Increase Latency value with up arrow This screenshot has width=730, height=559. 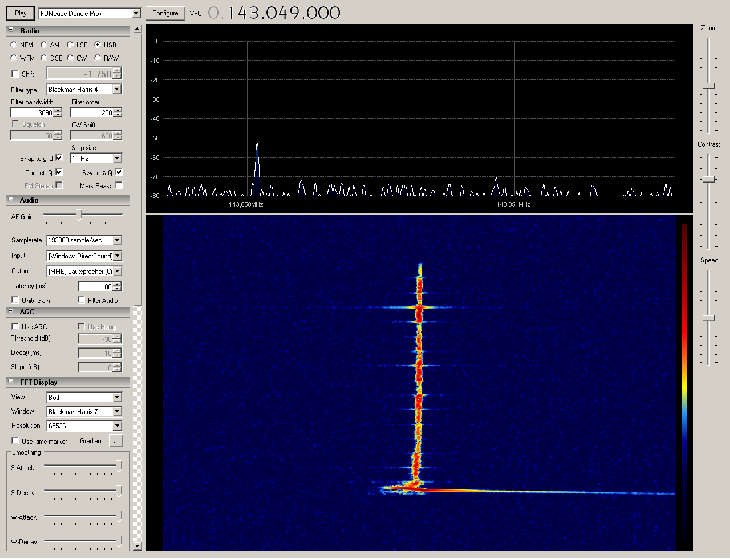[116, 282]
